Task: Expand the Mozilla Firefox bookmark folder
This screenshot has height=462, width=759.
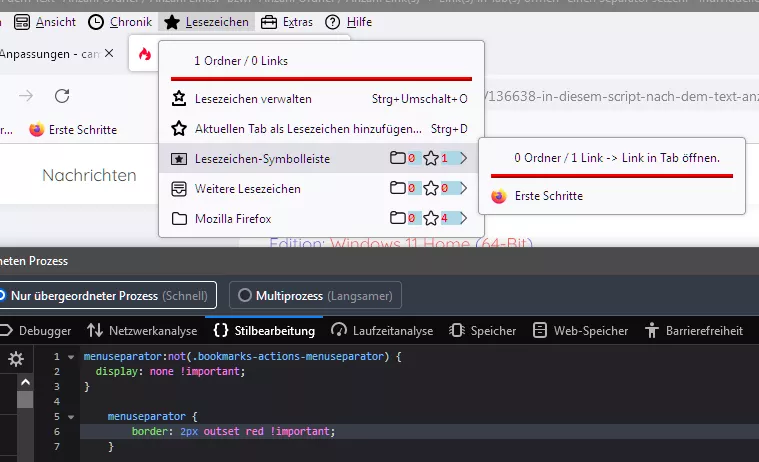Action: pos(463,218)
